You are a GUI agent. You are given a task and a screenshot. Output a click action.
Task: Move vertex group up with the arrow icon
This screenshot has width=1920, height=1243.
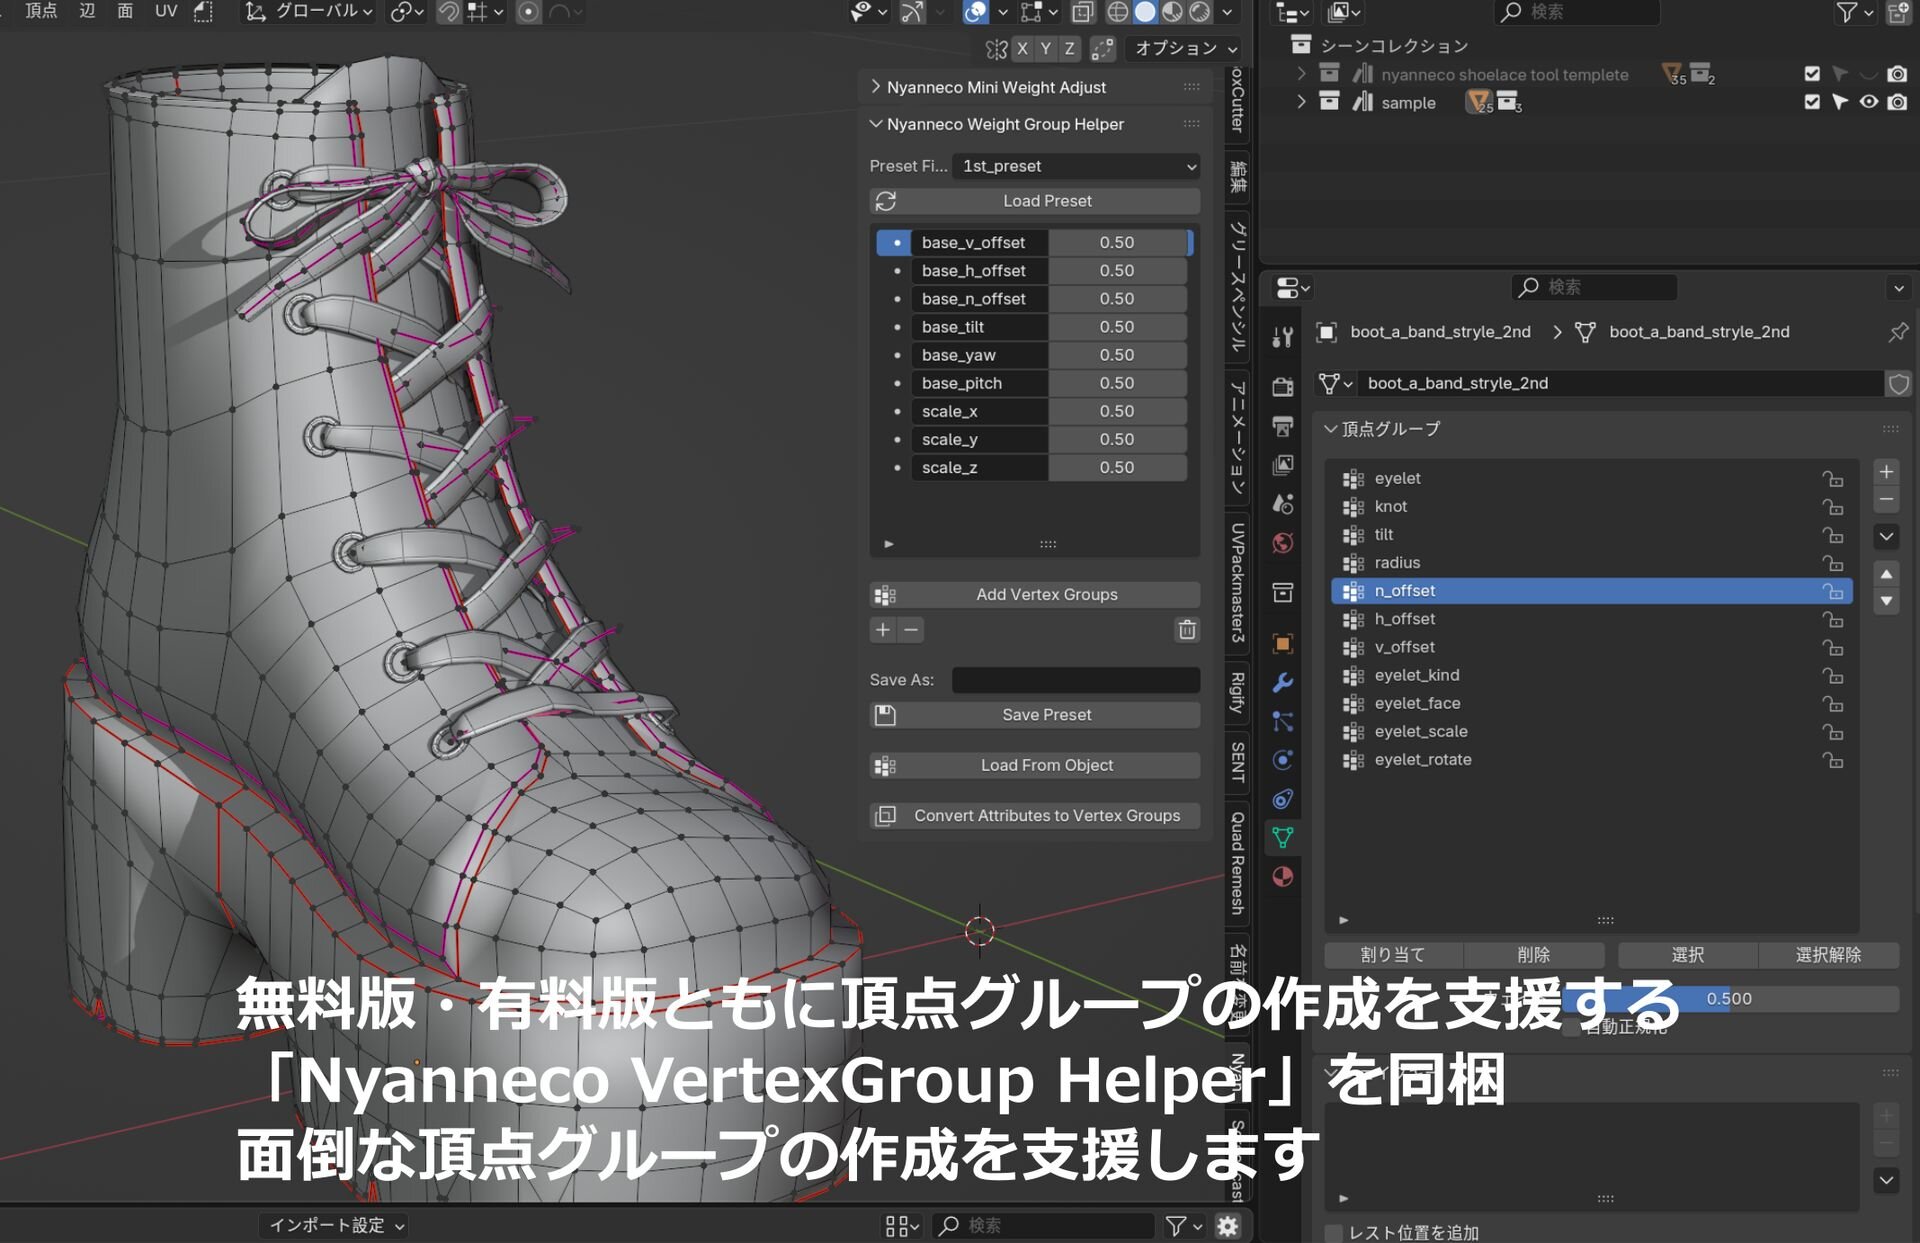pos(1886,574)
